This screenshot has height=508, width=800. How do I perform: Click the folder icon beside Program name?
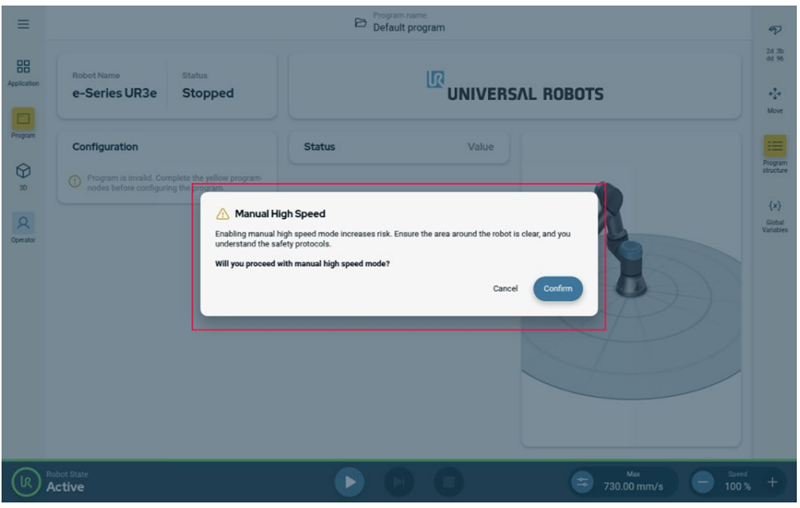pos(360,23)
